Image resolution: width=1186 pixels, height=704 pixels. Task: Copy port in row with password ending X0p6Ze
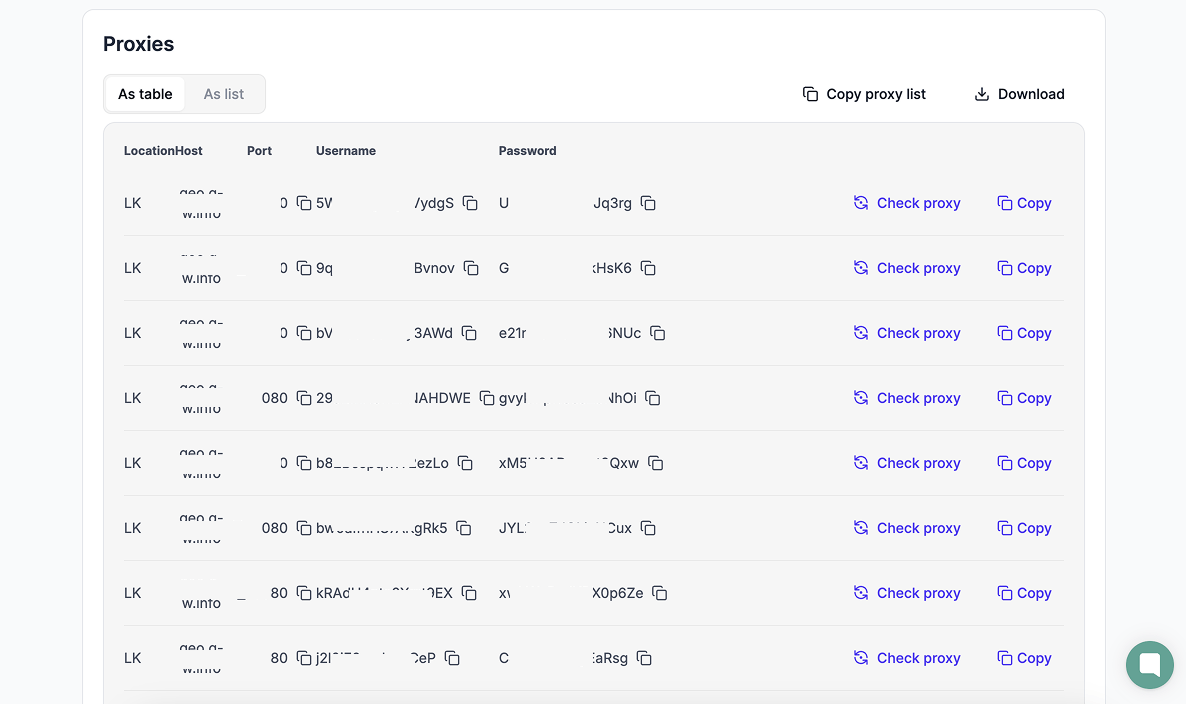304,594
